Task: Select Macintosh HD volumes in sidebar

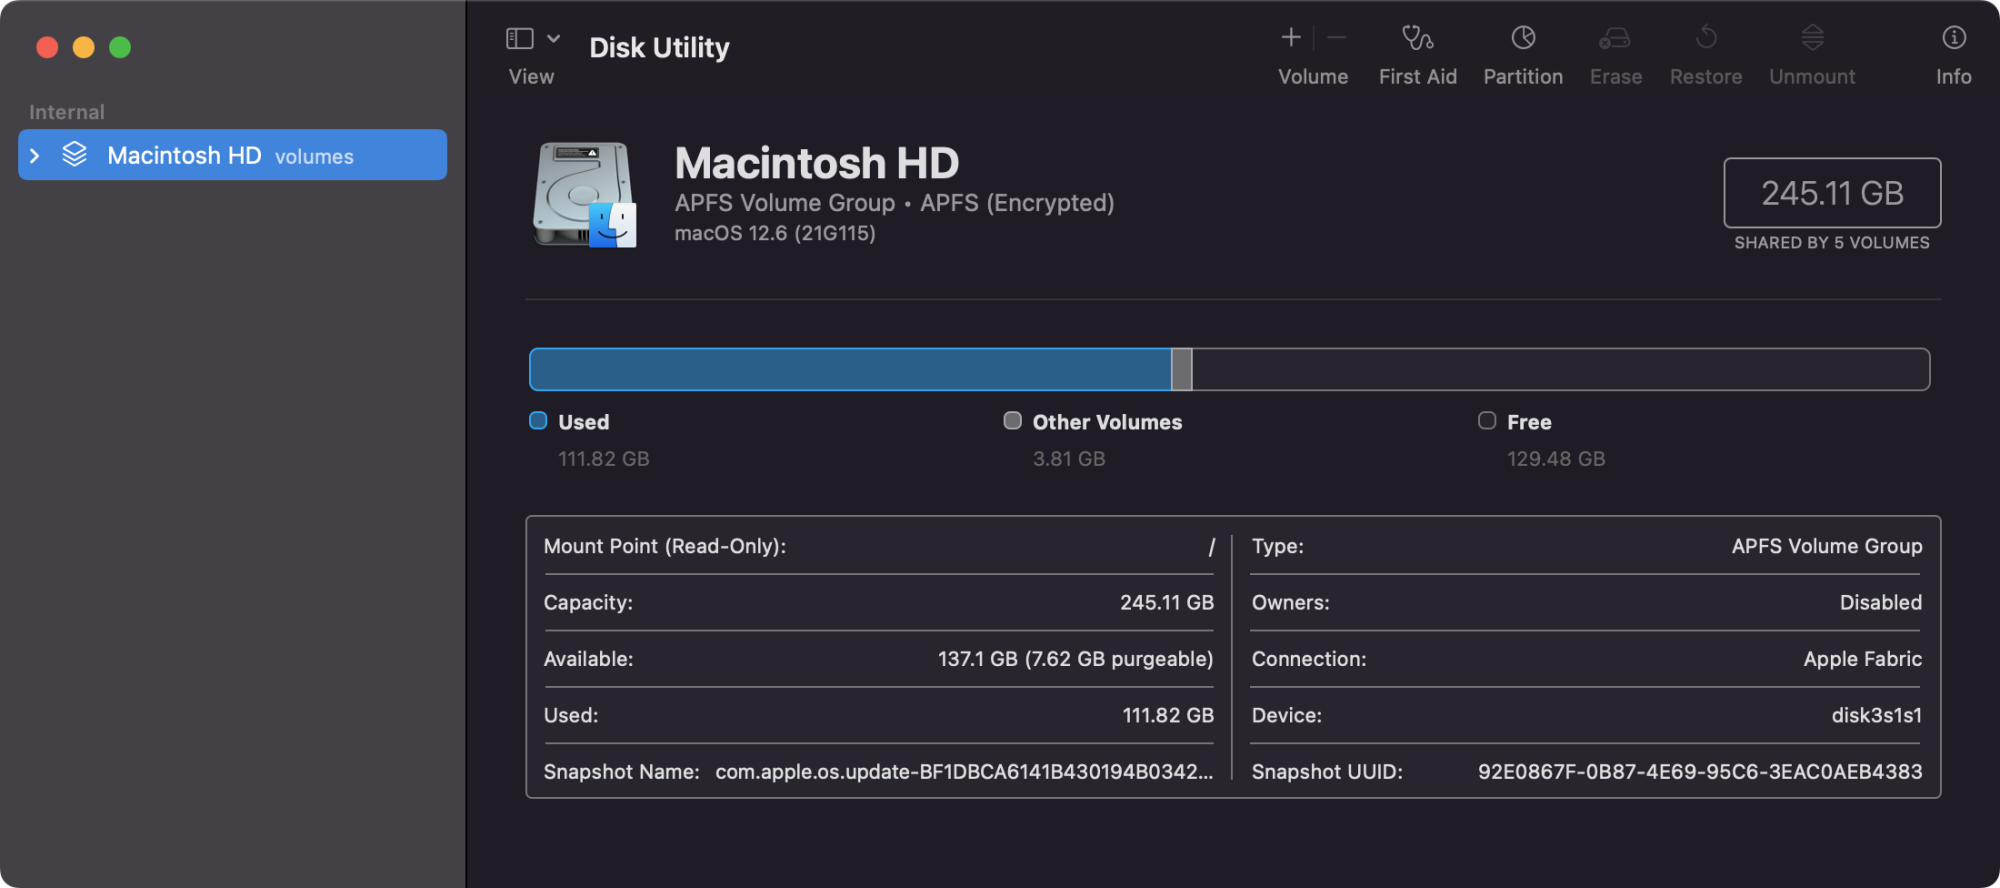Action: tap(232, 155)
